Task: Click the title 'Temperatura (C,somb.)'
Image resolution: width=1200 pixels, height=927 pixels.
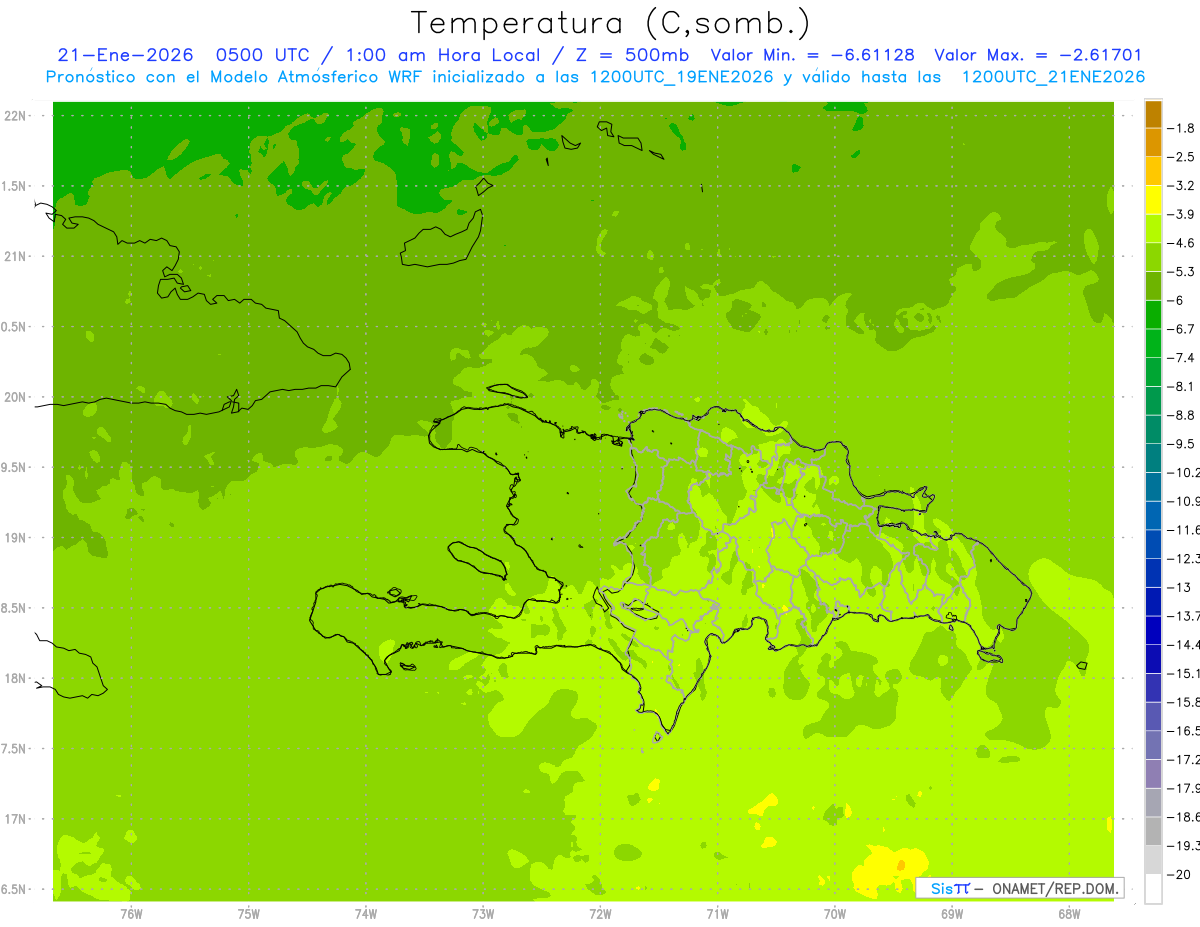Action: click(x=610, y=23)
